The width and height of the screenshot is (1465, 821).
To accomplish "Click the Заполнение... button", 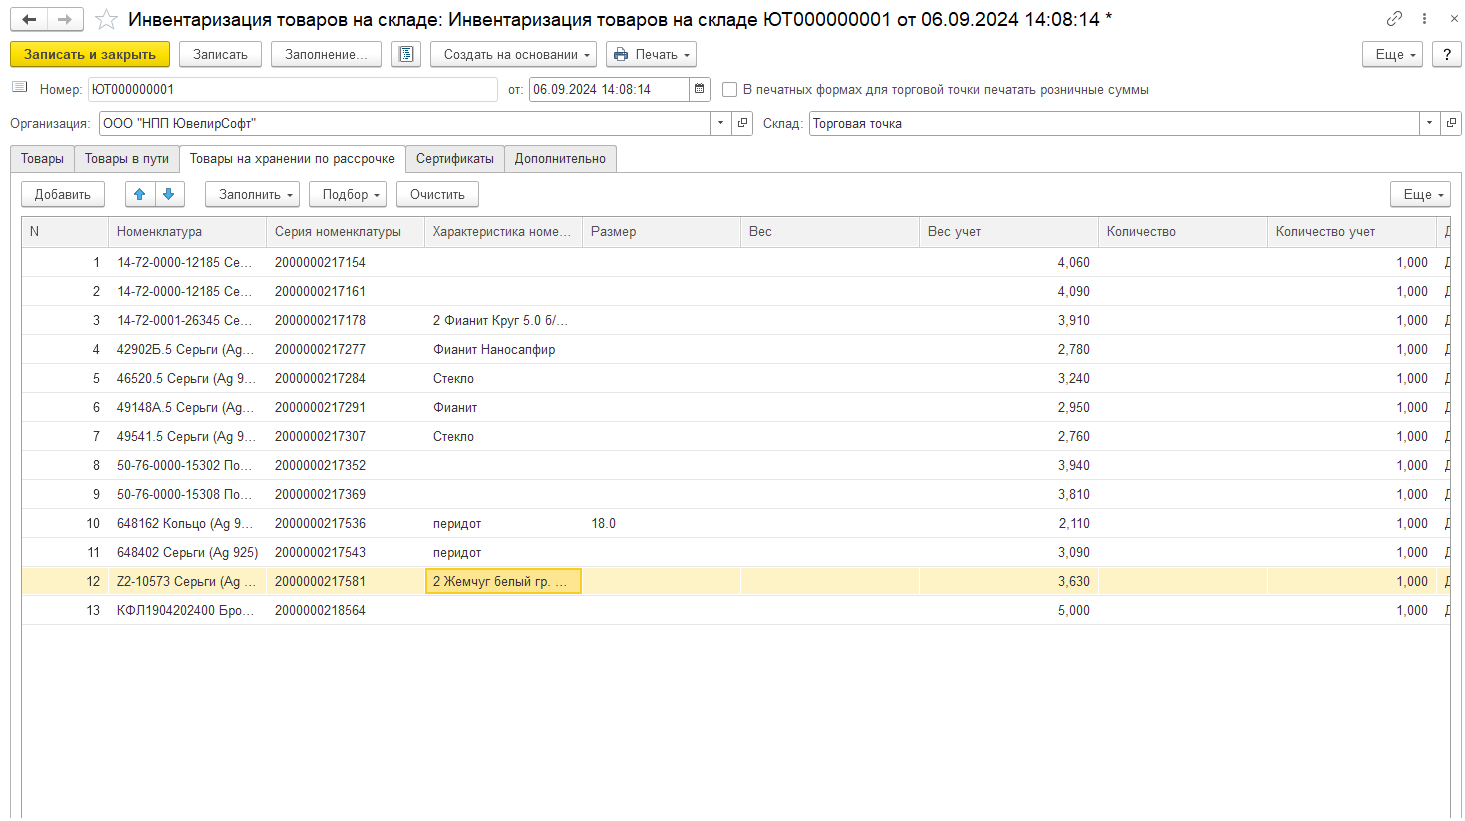I will (326, 54).
